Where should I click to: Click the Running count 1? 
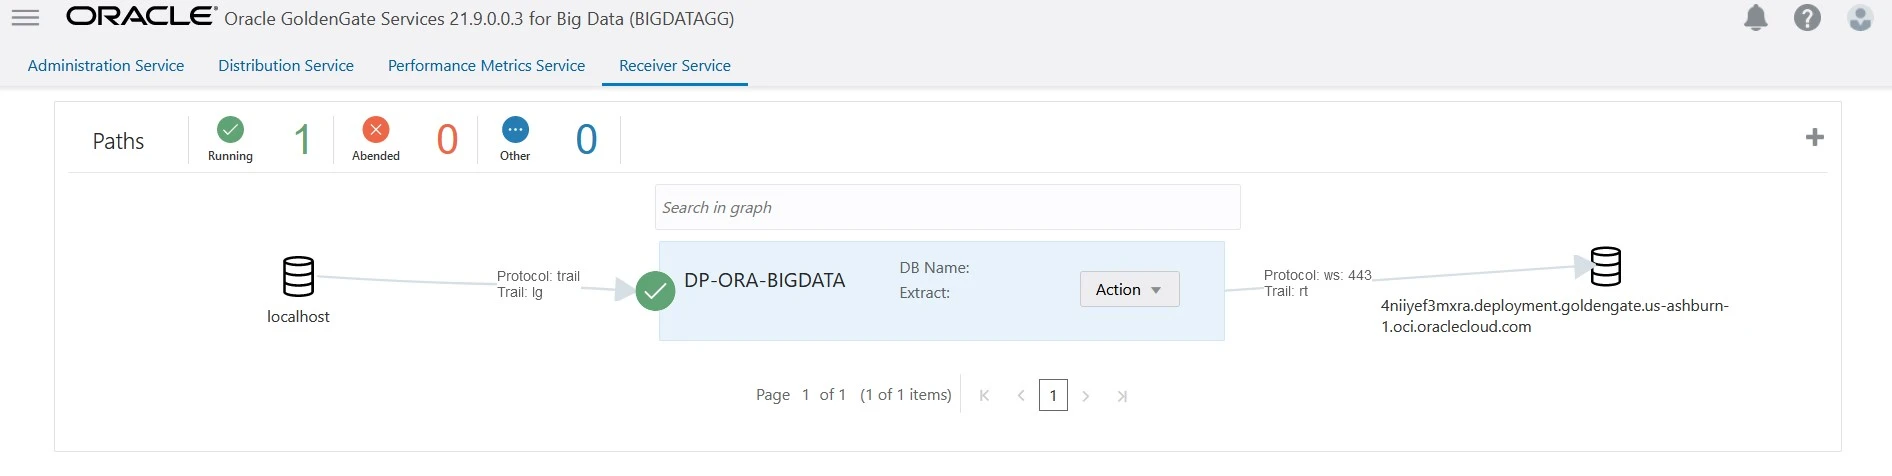point(302,139)
